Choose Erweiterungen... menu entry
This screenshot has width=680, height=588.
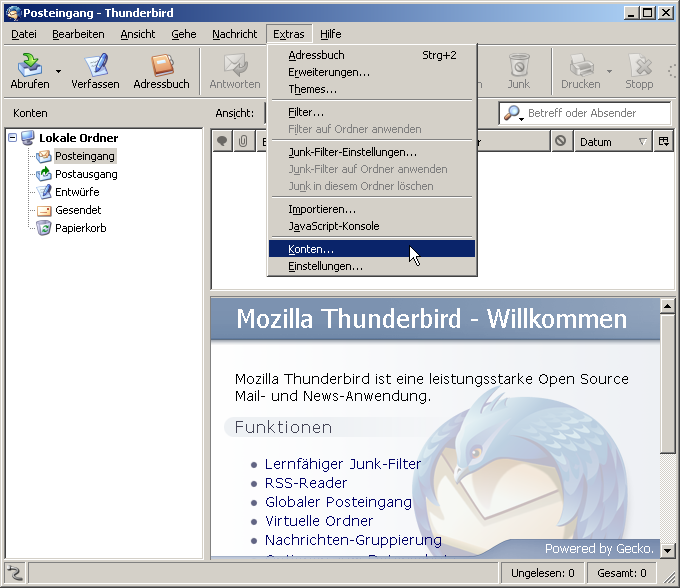372,72
